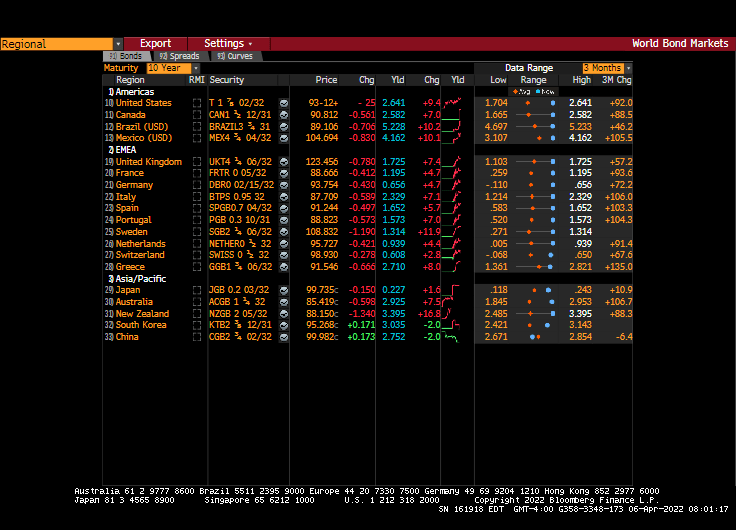Open the chart icon for Germany's DBR bond

click(x=284, y=185)
